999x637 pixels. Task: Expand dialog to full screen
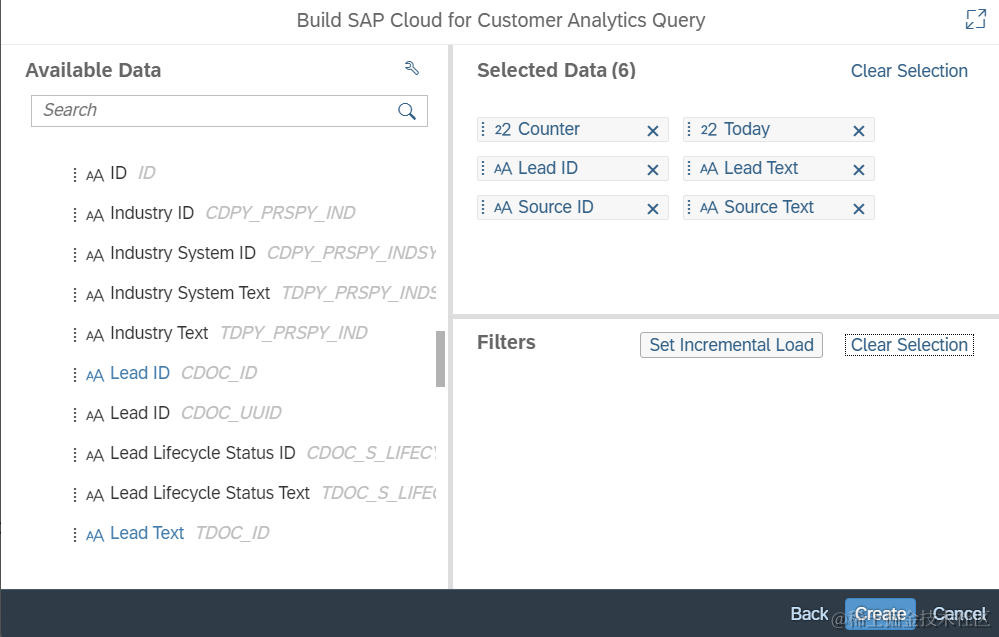(x=975, y=19)
